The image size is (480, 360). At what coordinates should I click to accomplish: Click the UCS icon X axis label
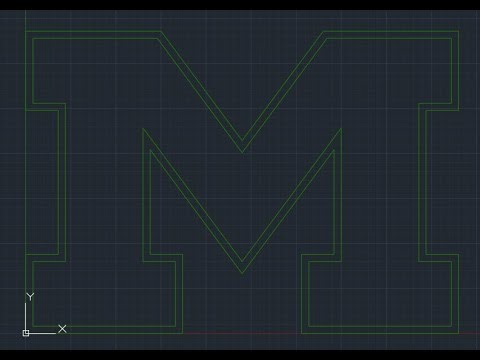click(x=62, y=329)
